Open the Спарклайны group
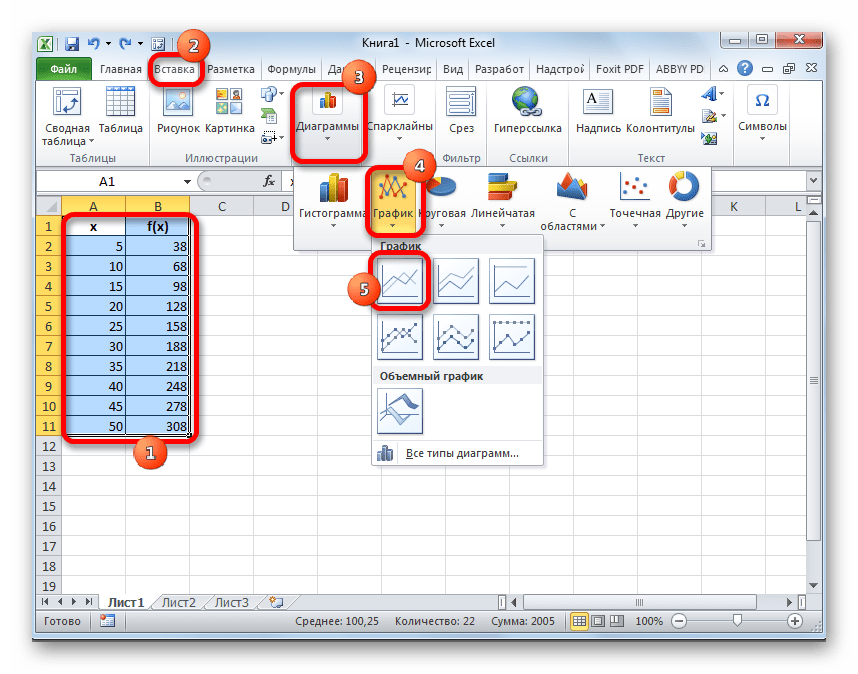 coord(399,114)
